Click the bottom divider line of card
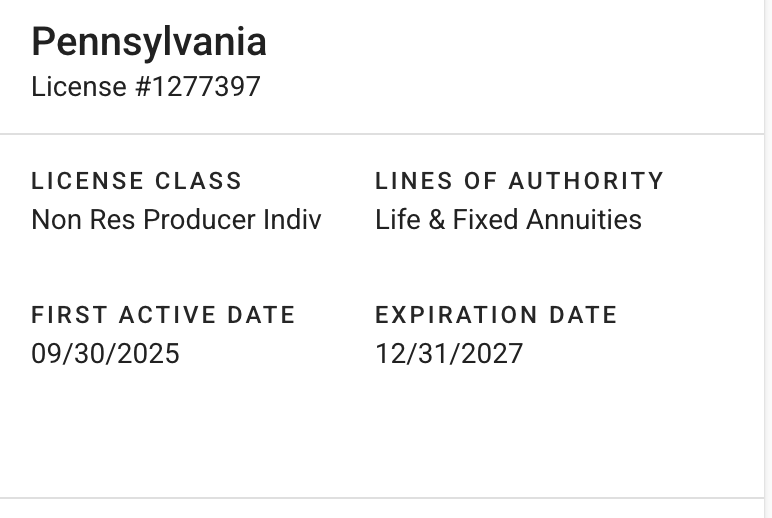 pyautogui.click(x=380, y=498)
